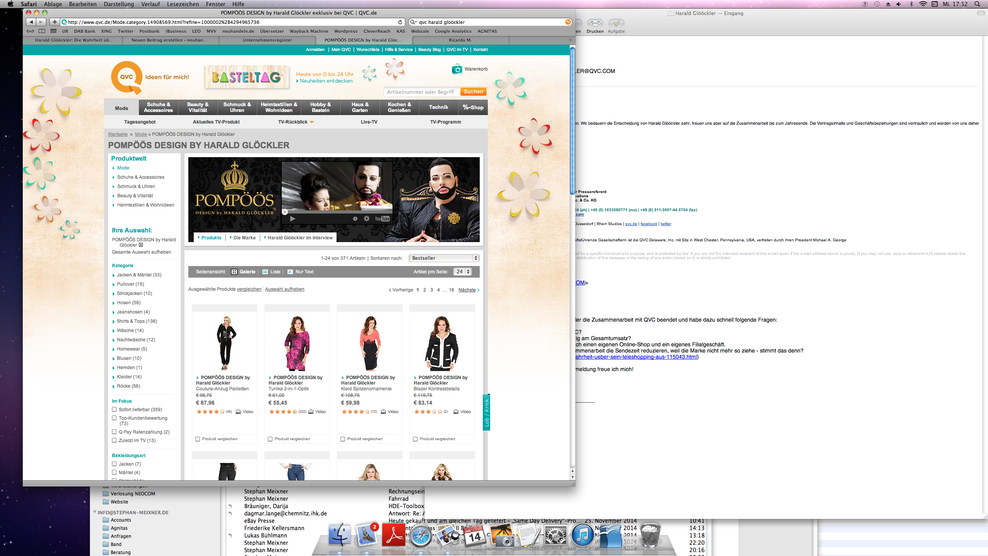Click the Aufgabe toolbar icon in Mail
988x556 pixels.
click(616, 23)
